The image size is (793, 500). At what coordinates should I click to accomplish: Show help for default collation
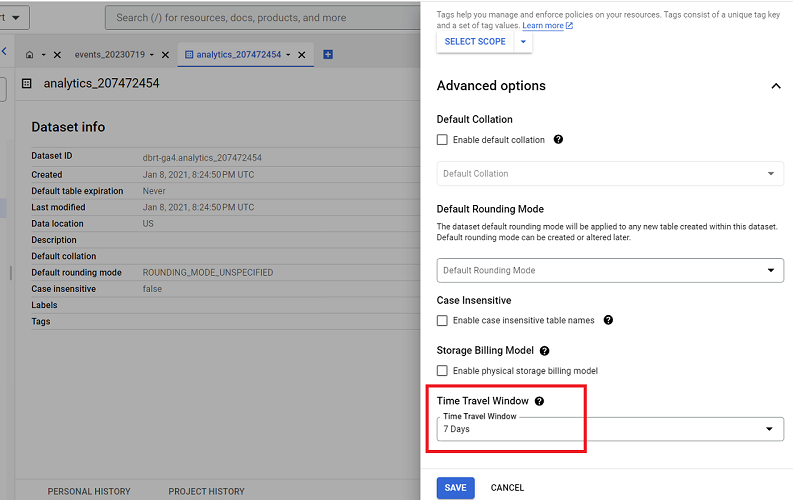point(558,140)
